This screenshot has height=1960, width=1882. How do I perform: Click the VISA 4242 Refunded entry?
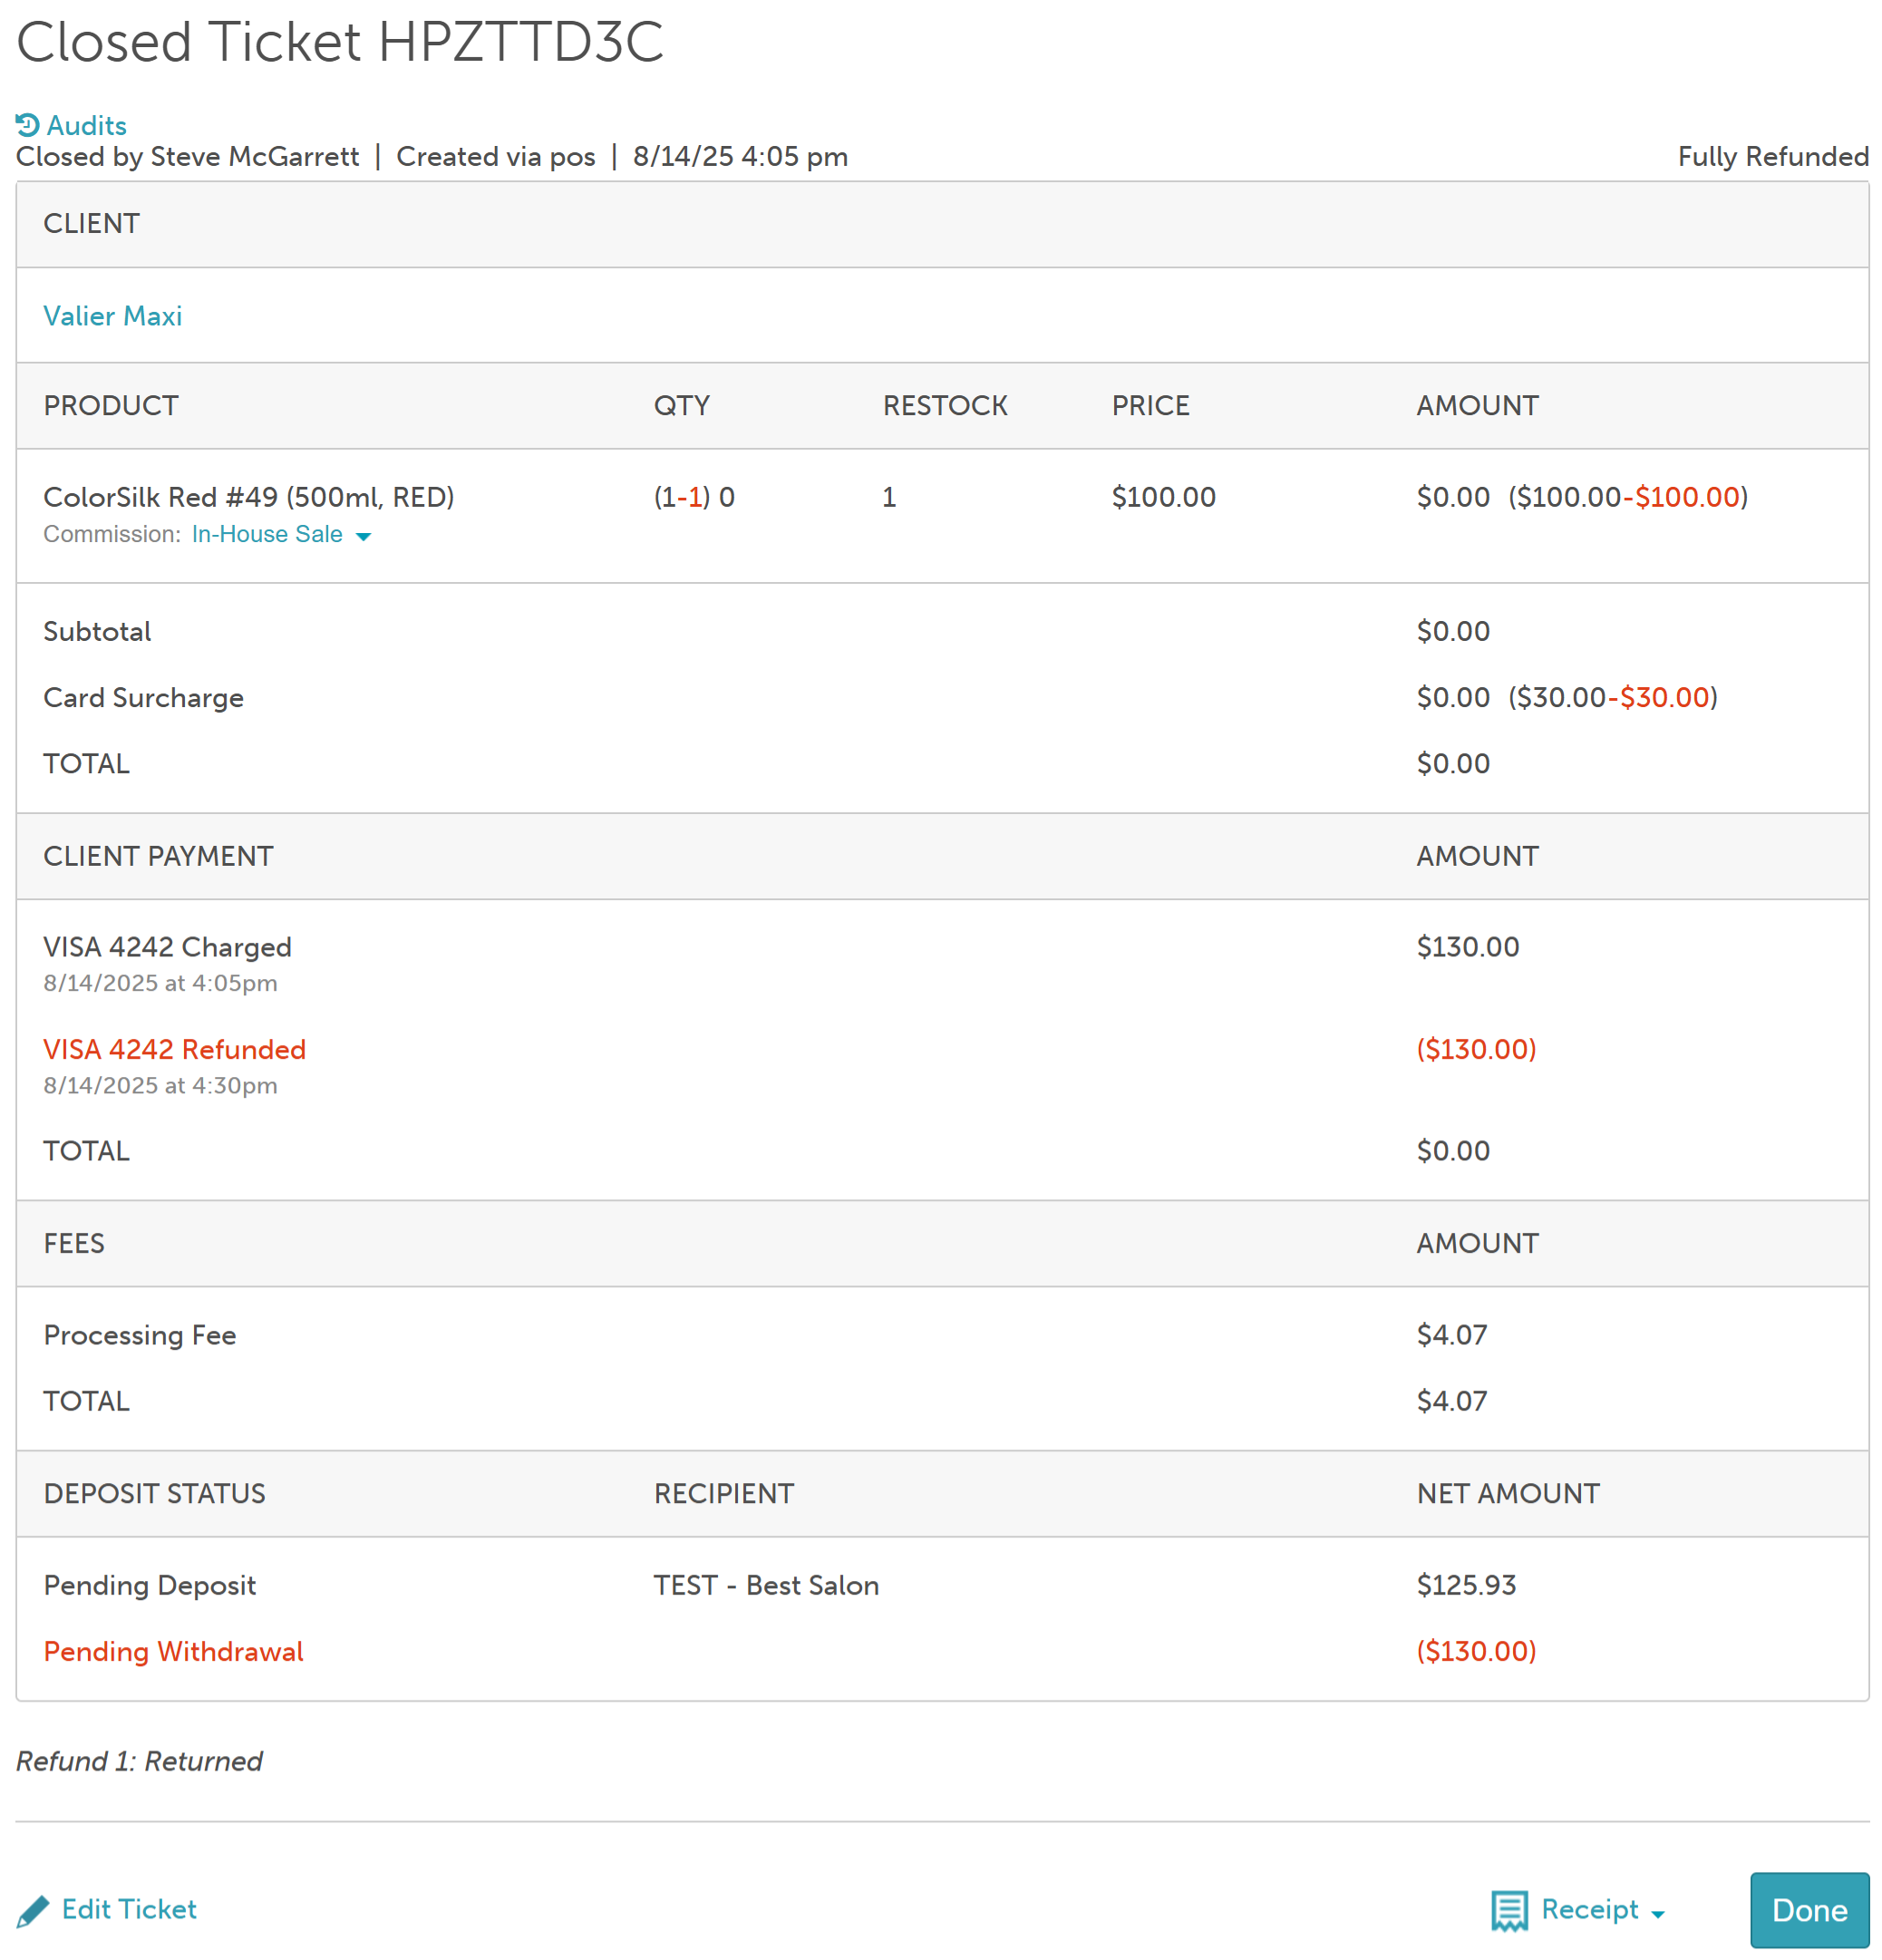click(174, 1049)
